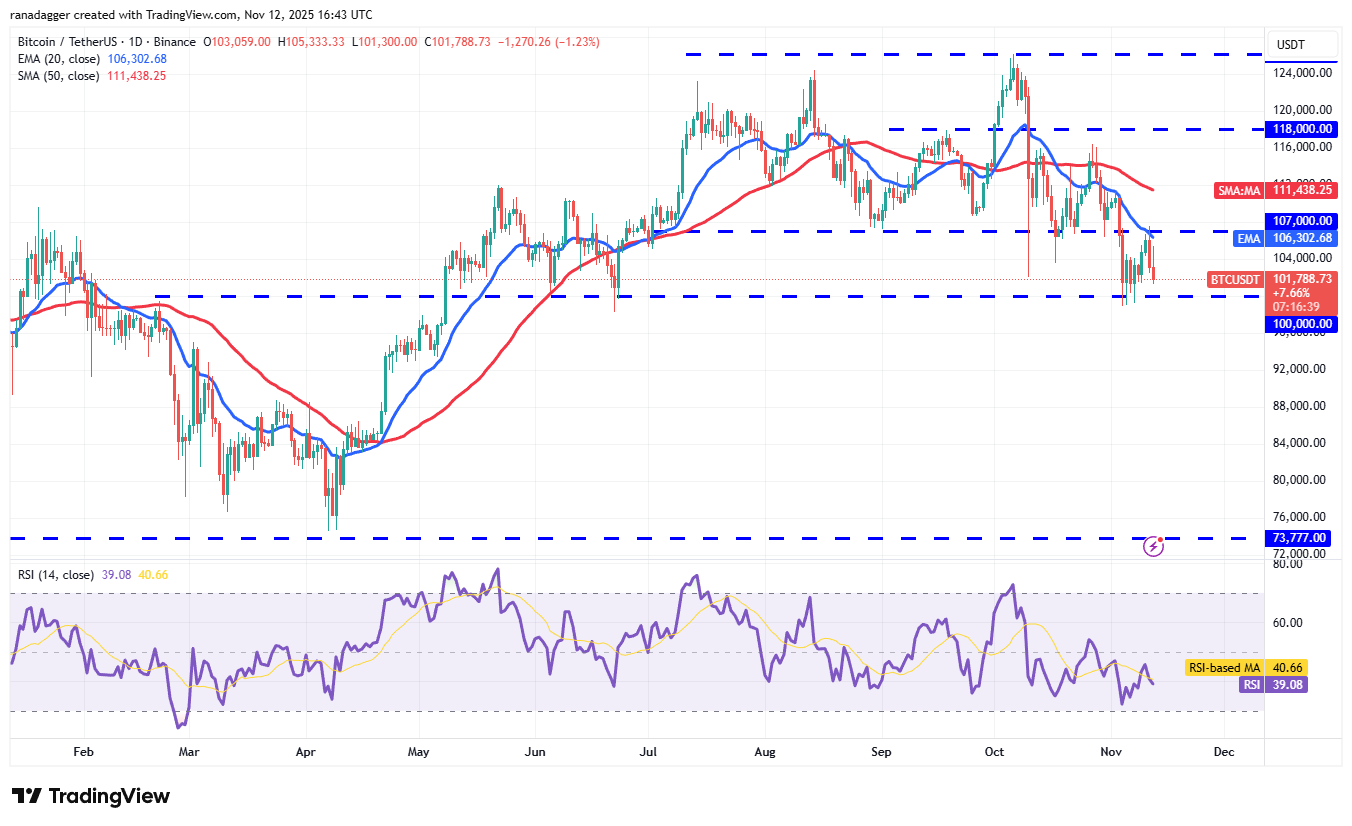Click the RSI 39.08 value label
Image resolution: width=1352 pixels, height=826 pixels.
tap(1276, 685)
